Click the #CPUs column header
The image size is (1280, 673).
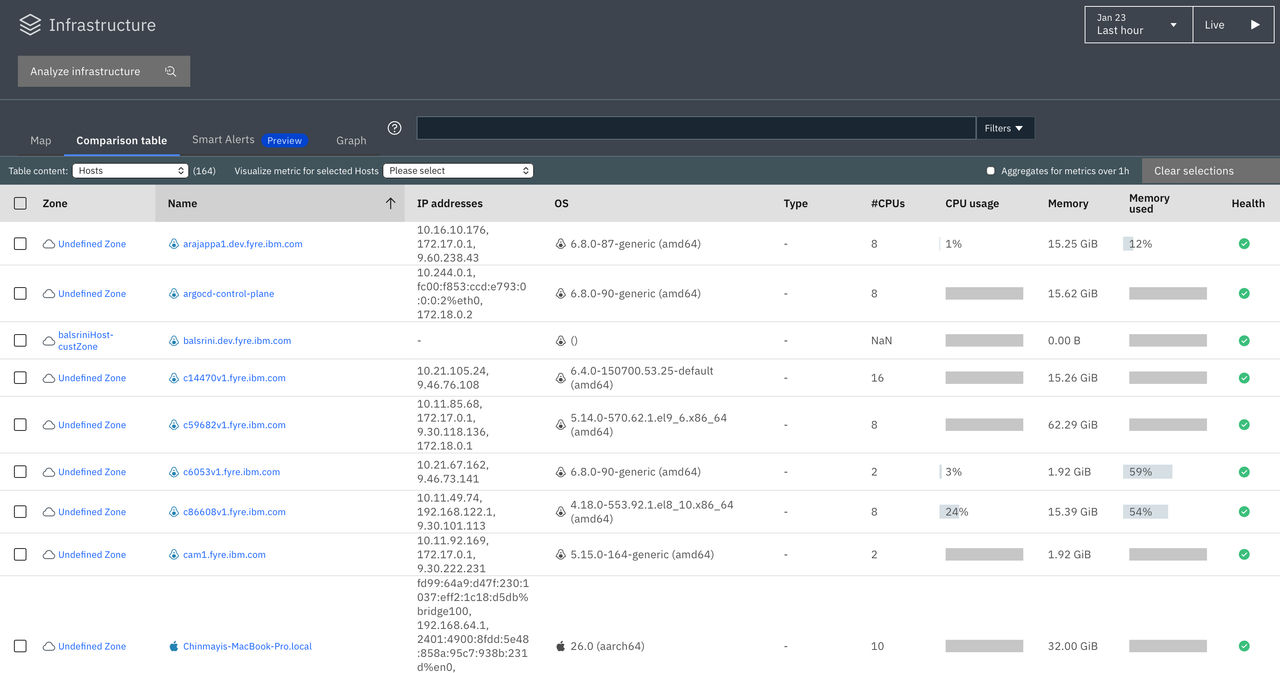click(888, 203)
